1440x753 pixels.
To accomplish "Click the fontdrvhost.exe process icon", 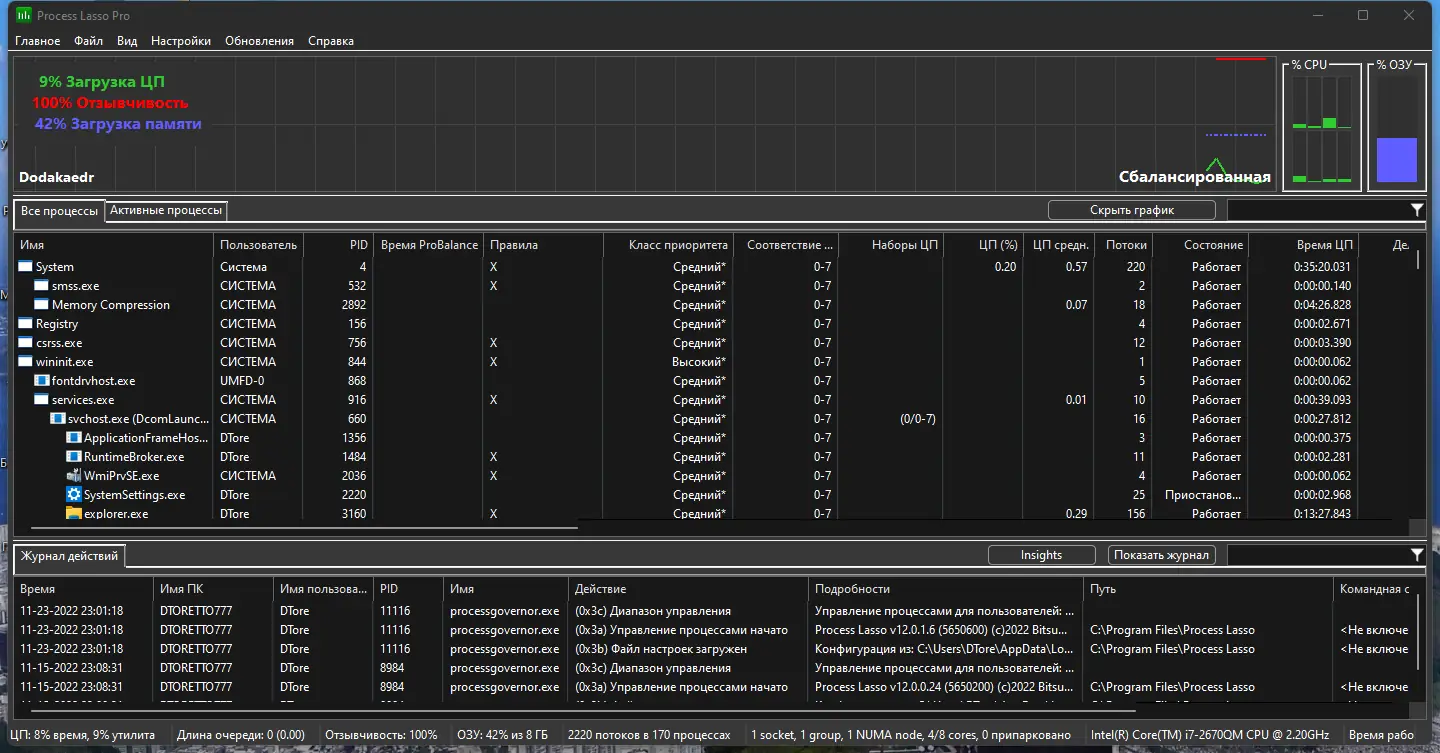I will coord(41,381).
